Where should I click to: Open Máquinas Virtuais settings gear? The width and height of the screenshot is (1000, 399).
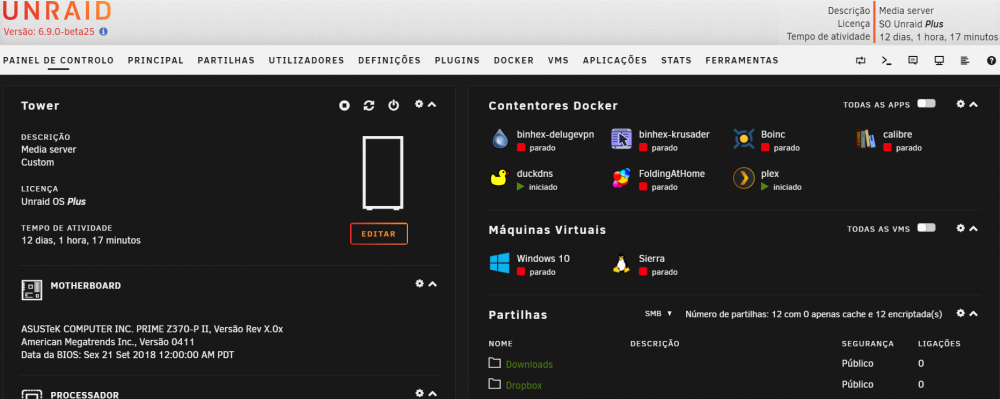click(960, 228)
